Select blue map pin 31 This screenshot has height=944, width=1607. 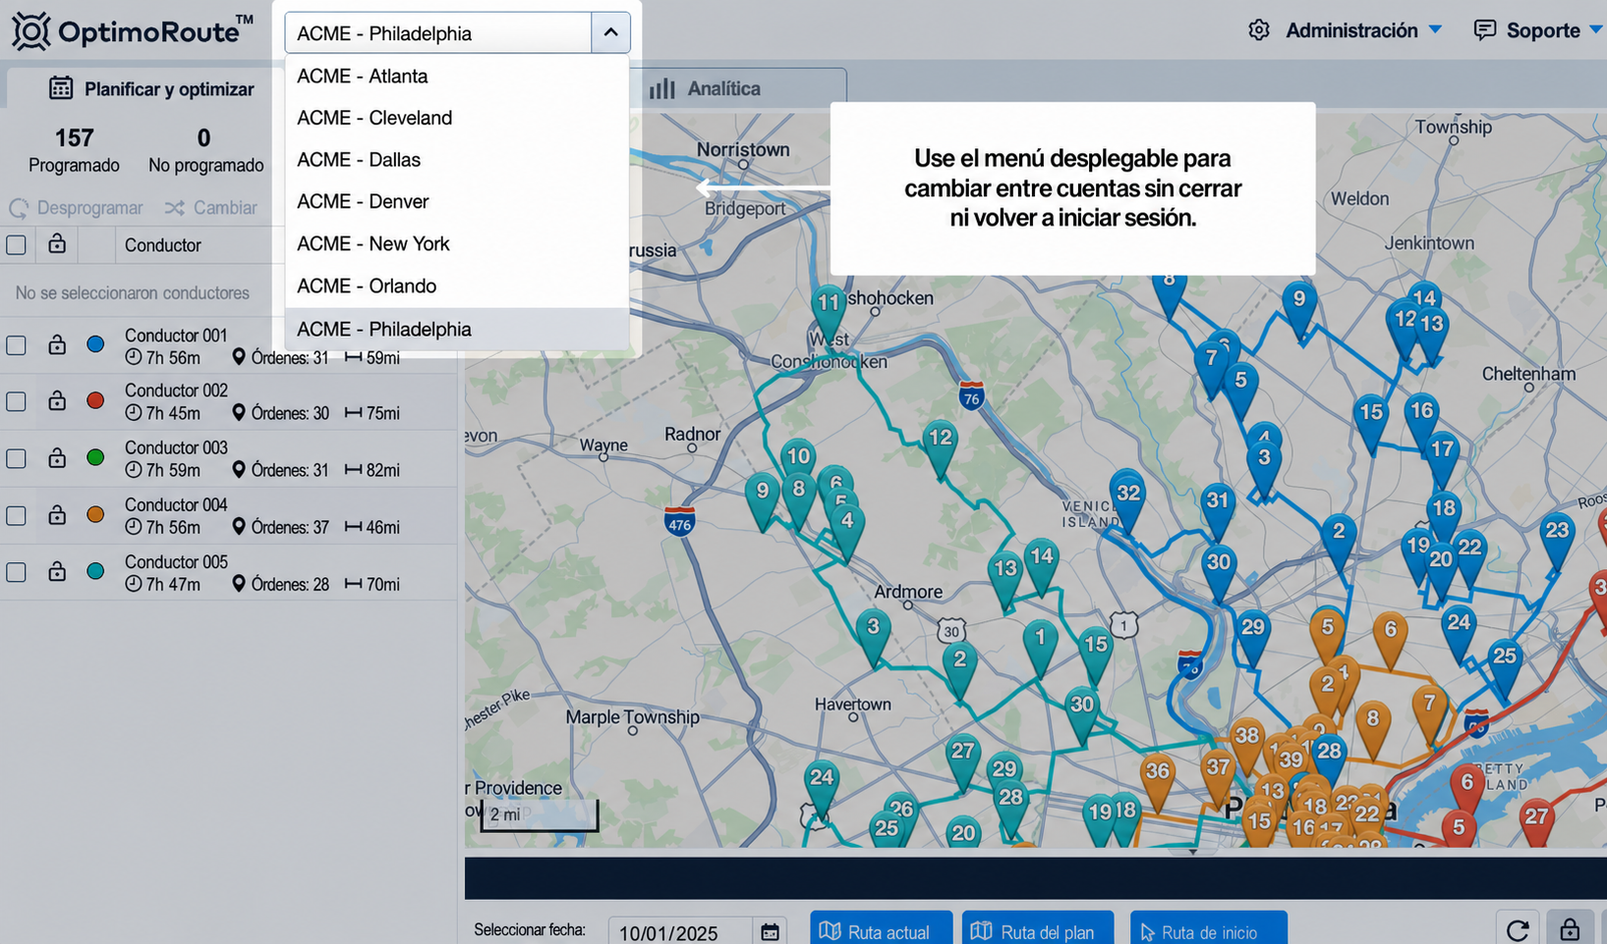[1217, 509]
